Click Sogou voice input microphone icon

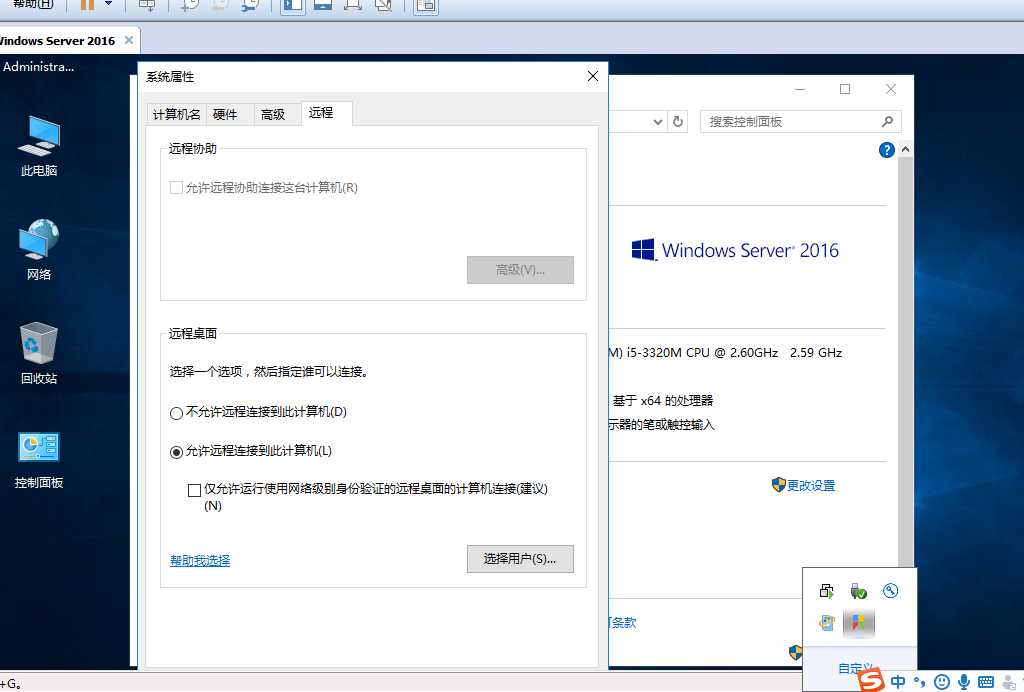pos(964,682)
